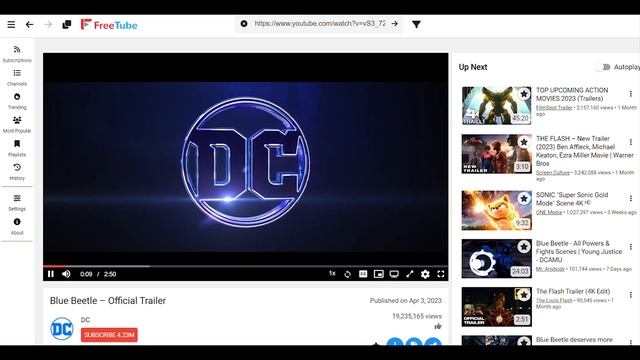Open the Blue Beetle deserves more video title
Image resolution: width=640 pixels, height=360 pixels.
574,340
